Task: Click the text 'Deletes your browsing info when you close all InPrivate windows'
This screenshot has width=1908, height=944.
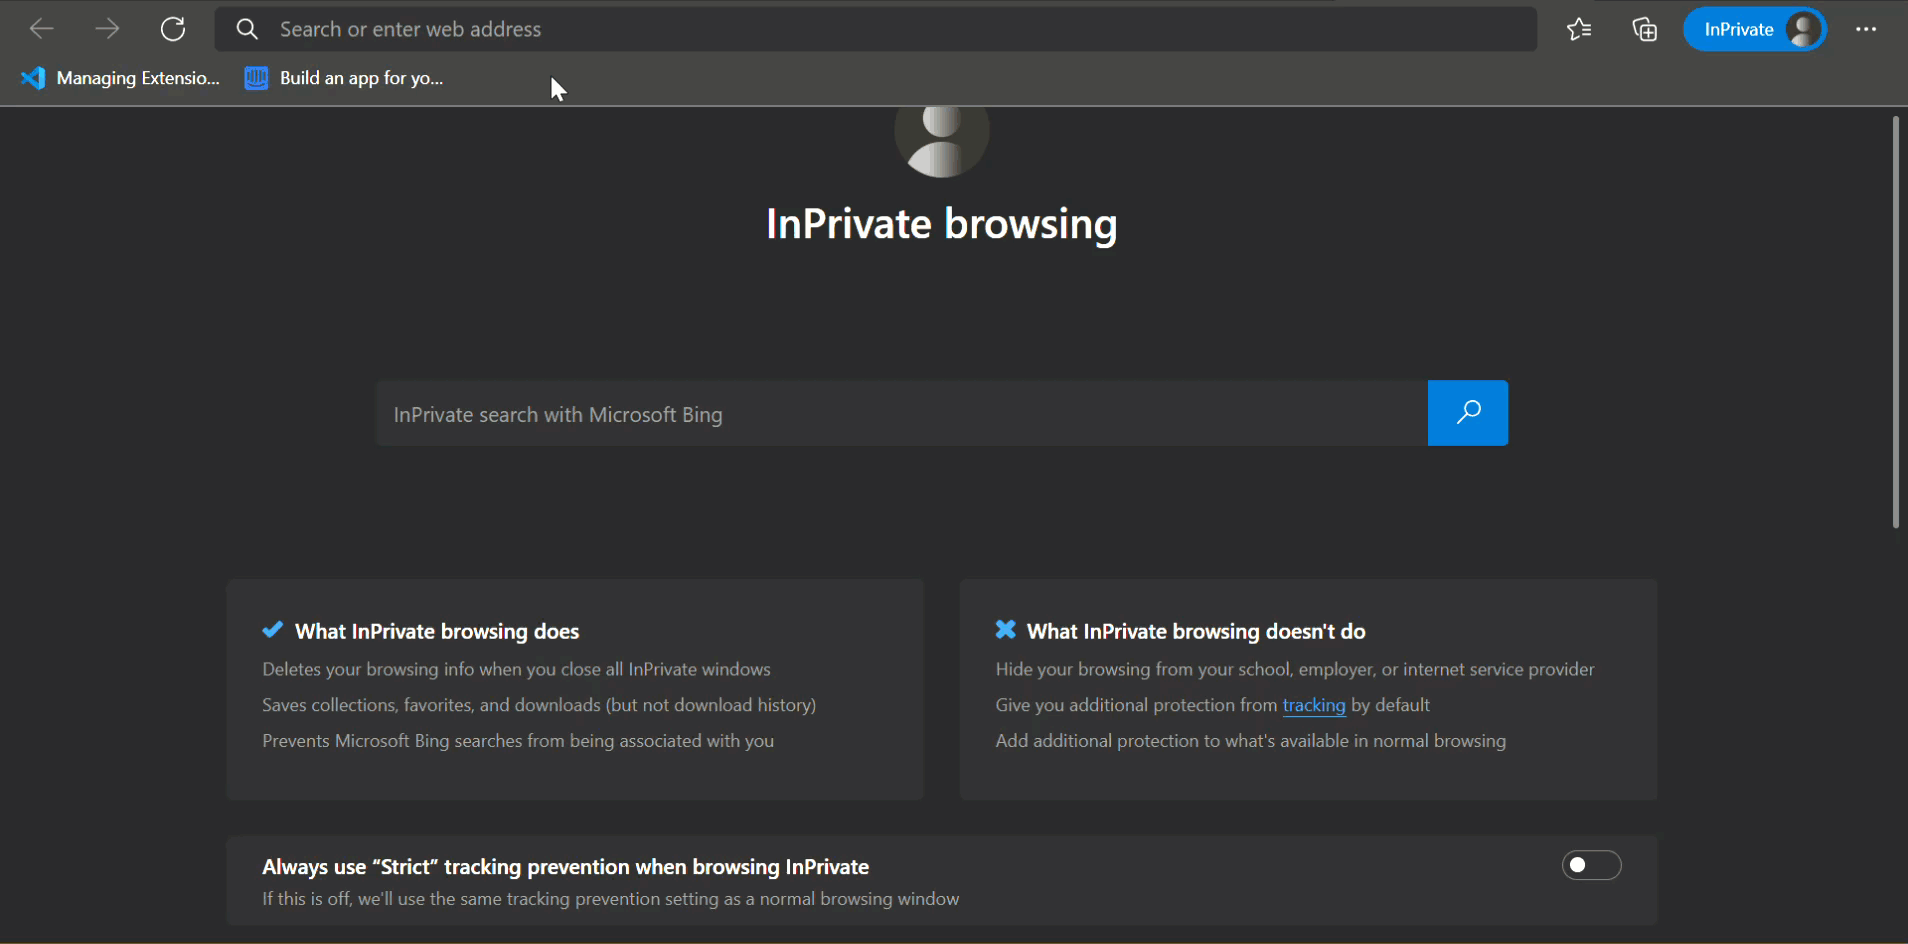Action: pyautogui.click(x=516, y=669)
